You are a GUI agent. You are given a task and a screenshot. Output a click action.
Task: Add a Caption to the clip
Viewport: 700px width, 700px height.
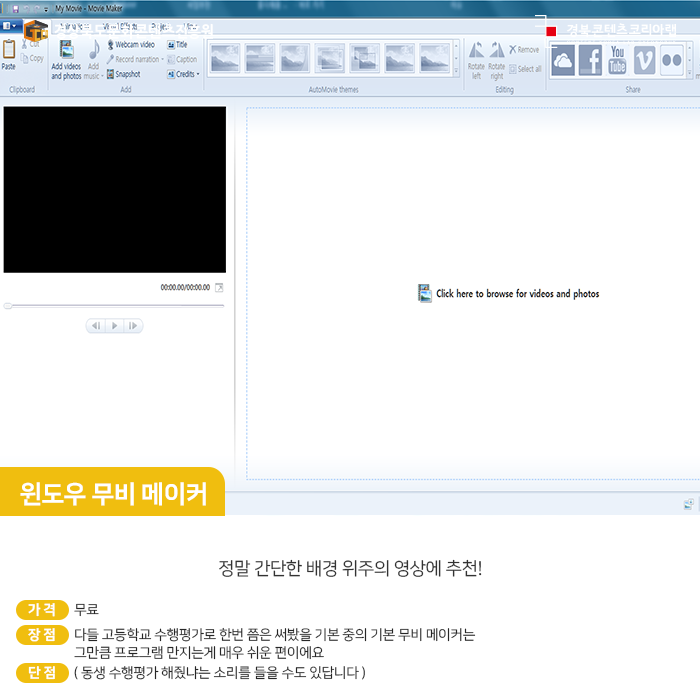pyautogui.click(x=182, y=59)
